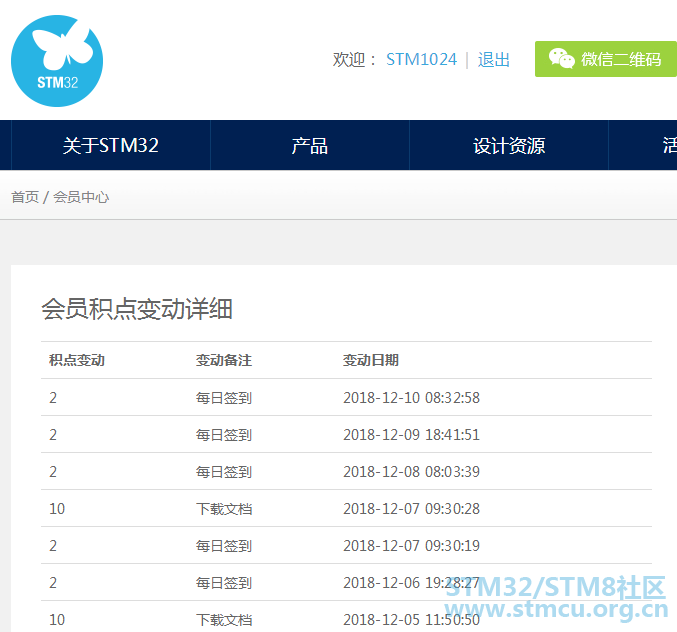Image resolution: width=677 pixels, height=632 pixels.
Task: Click the 变动日期 column header
Action: click(371, 360)
